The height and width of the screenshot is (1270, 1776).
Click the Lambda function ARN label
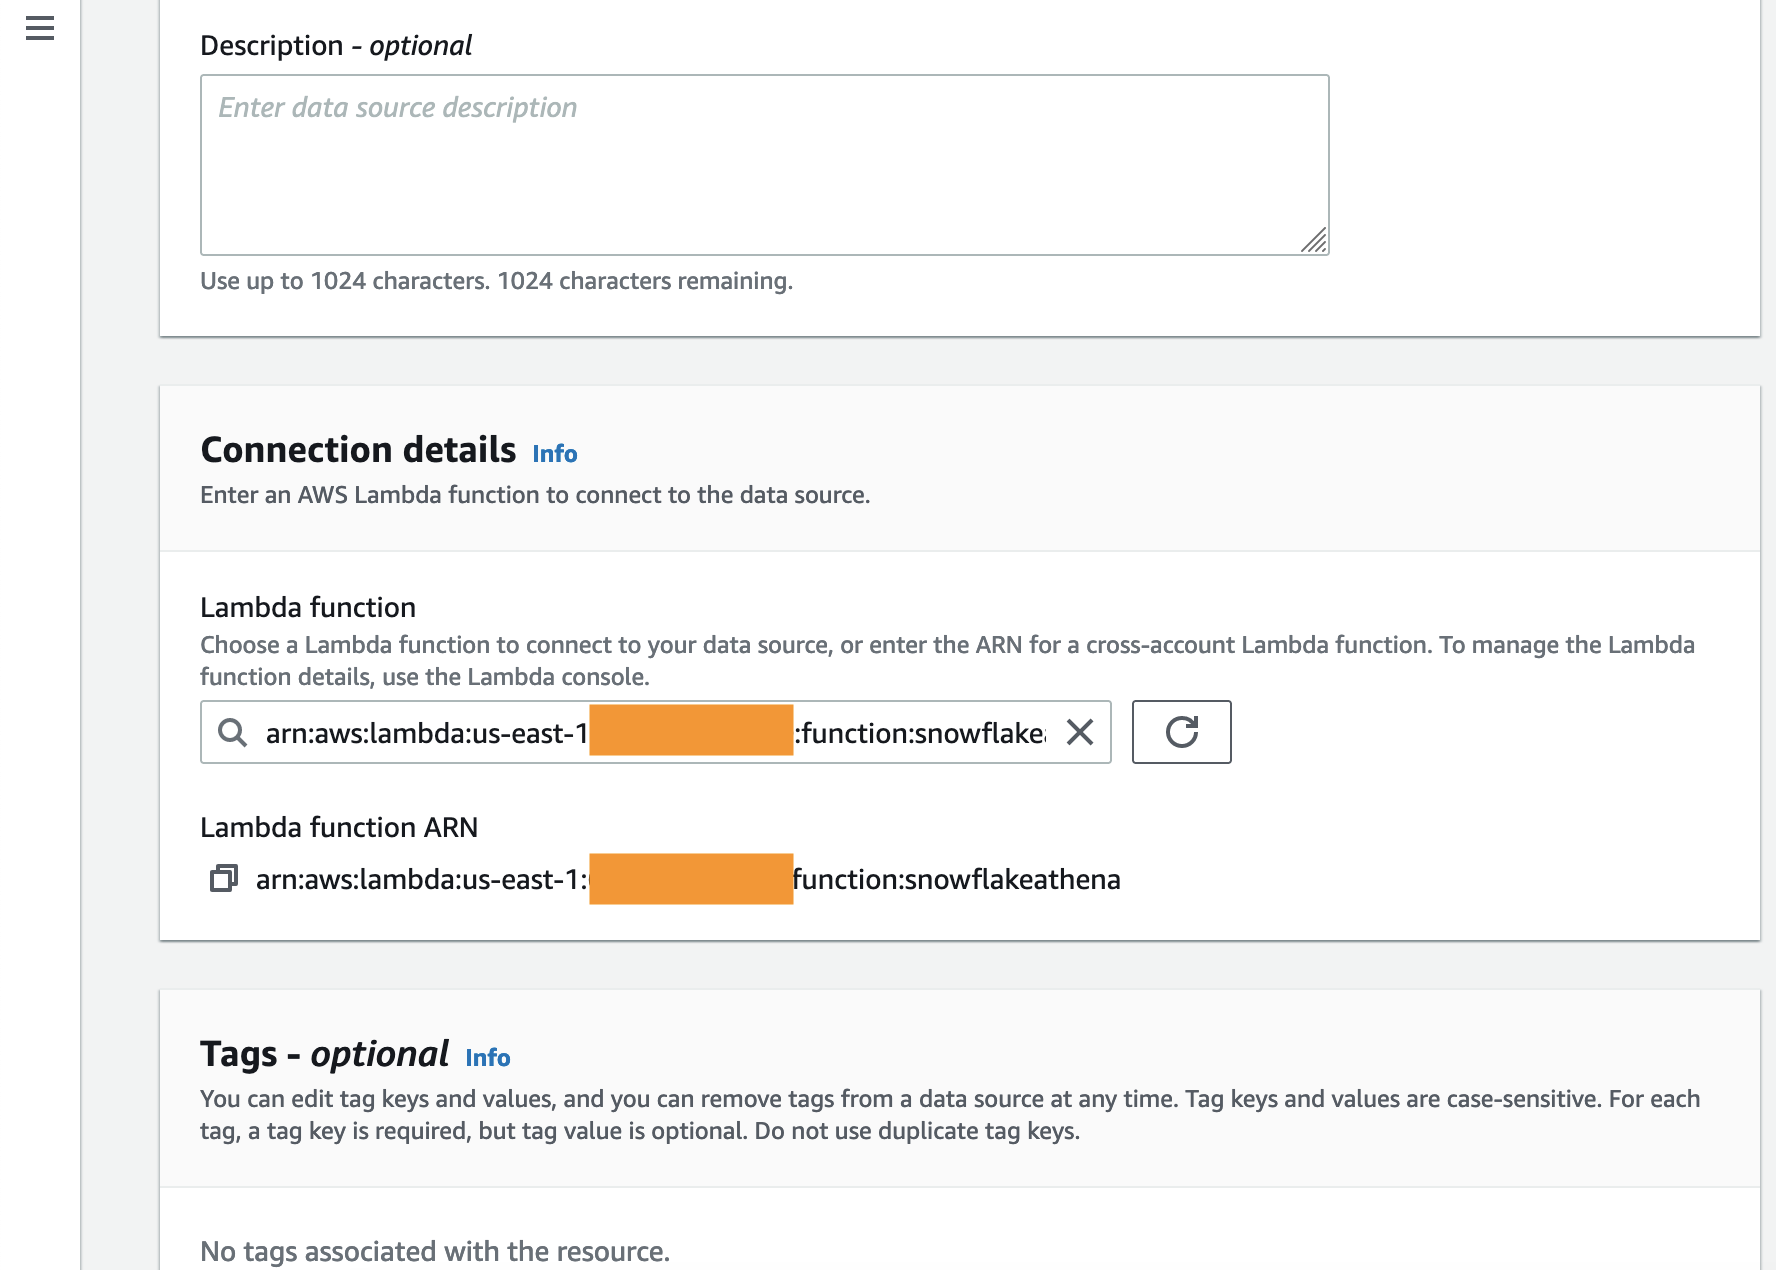[x=339, y=828]
